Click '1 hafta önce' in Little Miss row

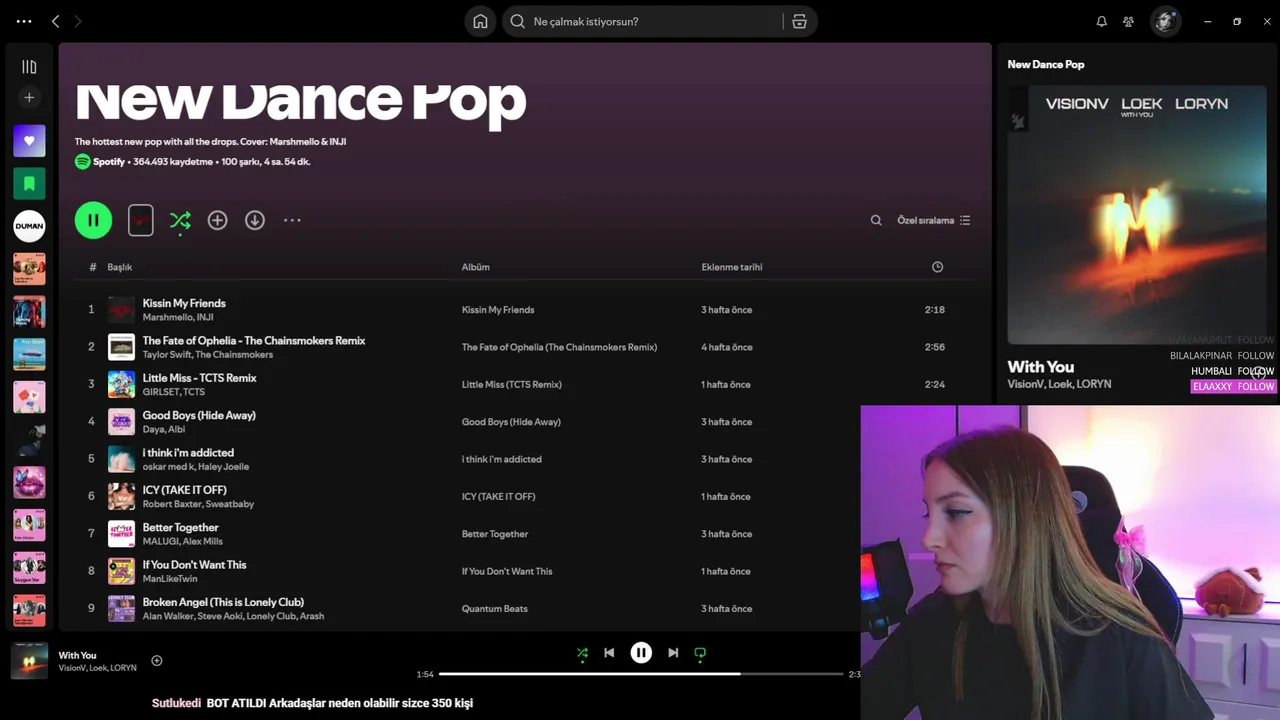[x=725, y=384]
